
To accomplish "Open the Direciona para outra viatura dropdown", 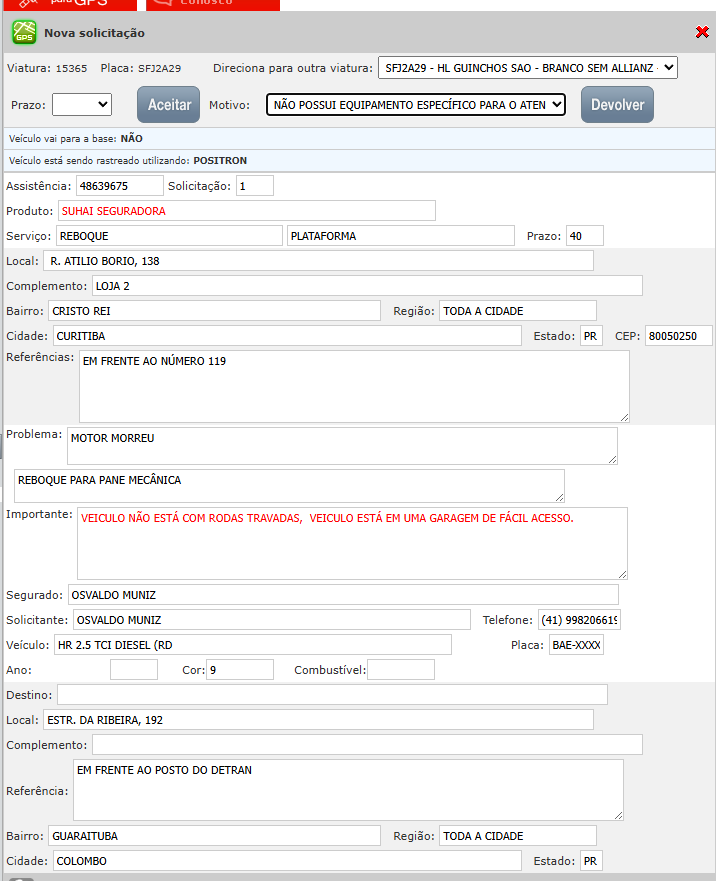I will pos(528,68).
